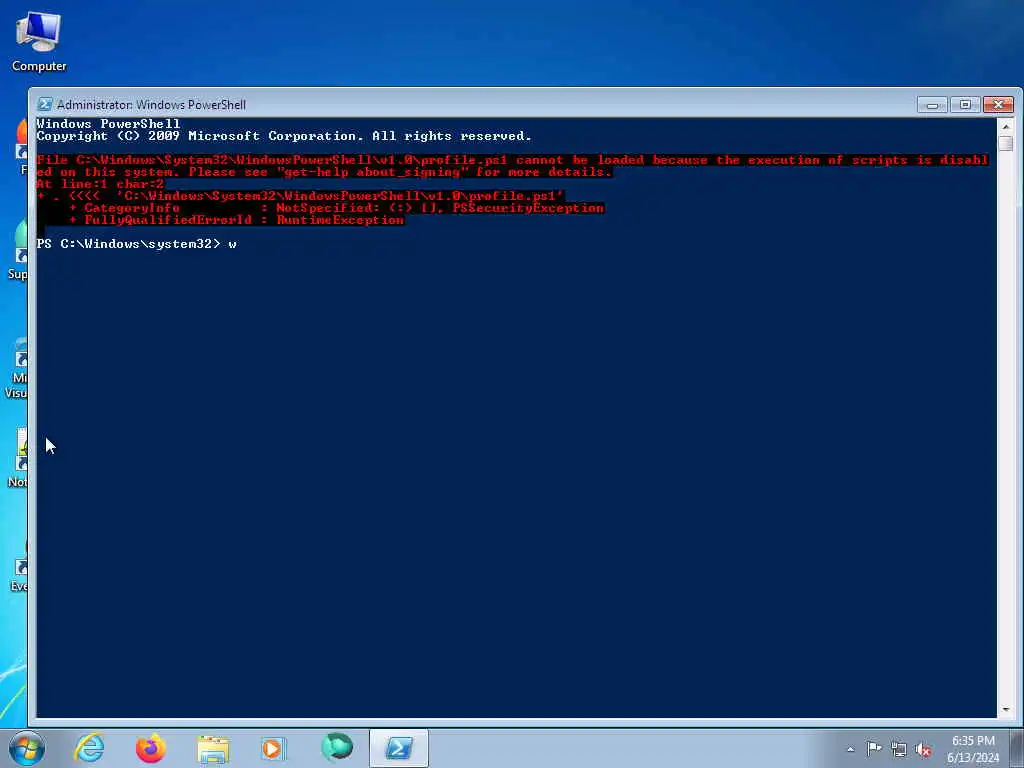Open Windows Media Player from the taskbar
Screen dimensions: 1024x768
click(x=272, y=748)
